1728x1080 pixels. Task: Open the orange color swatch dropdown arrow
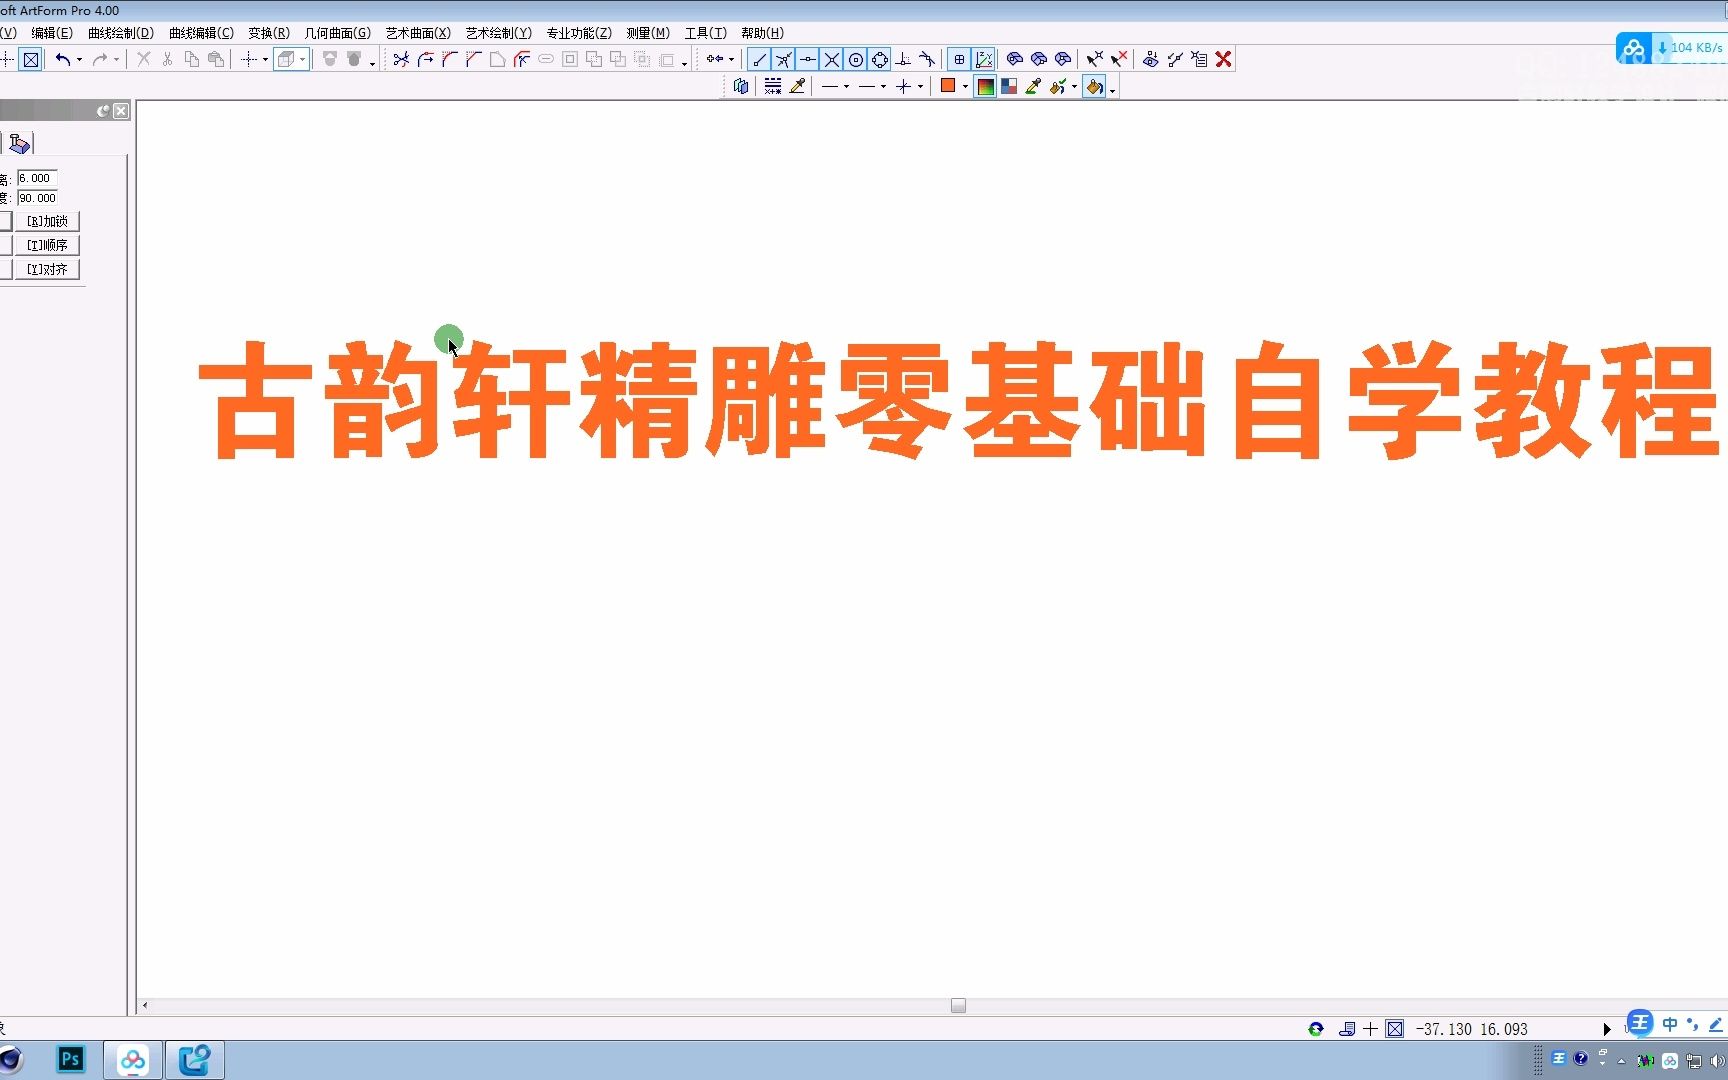point(965,87)
